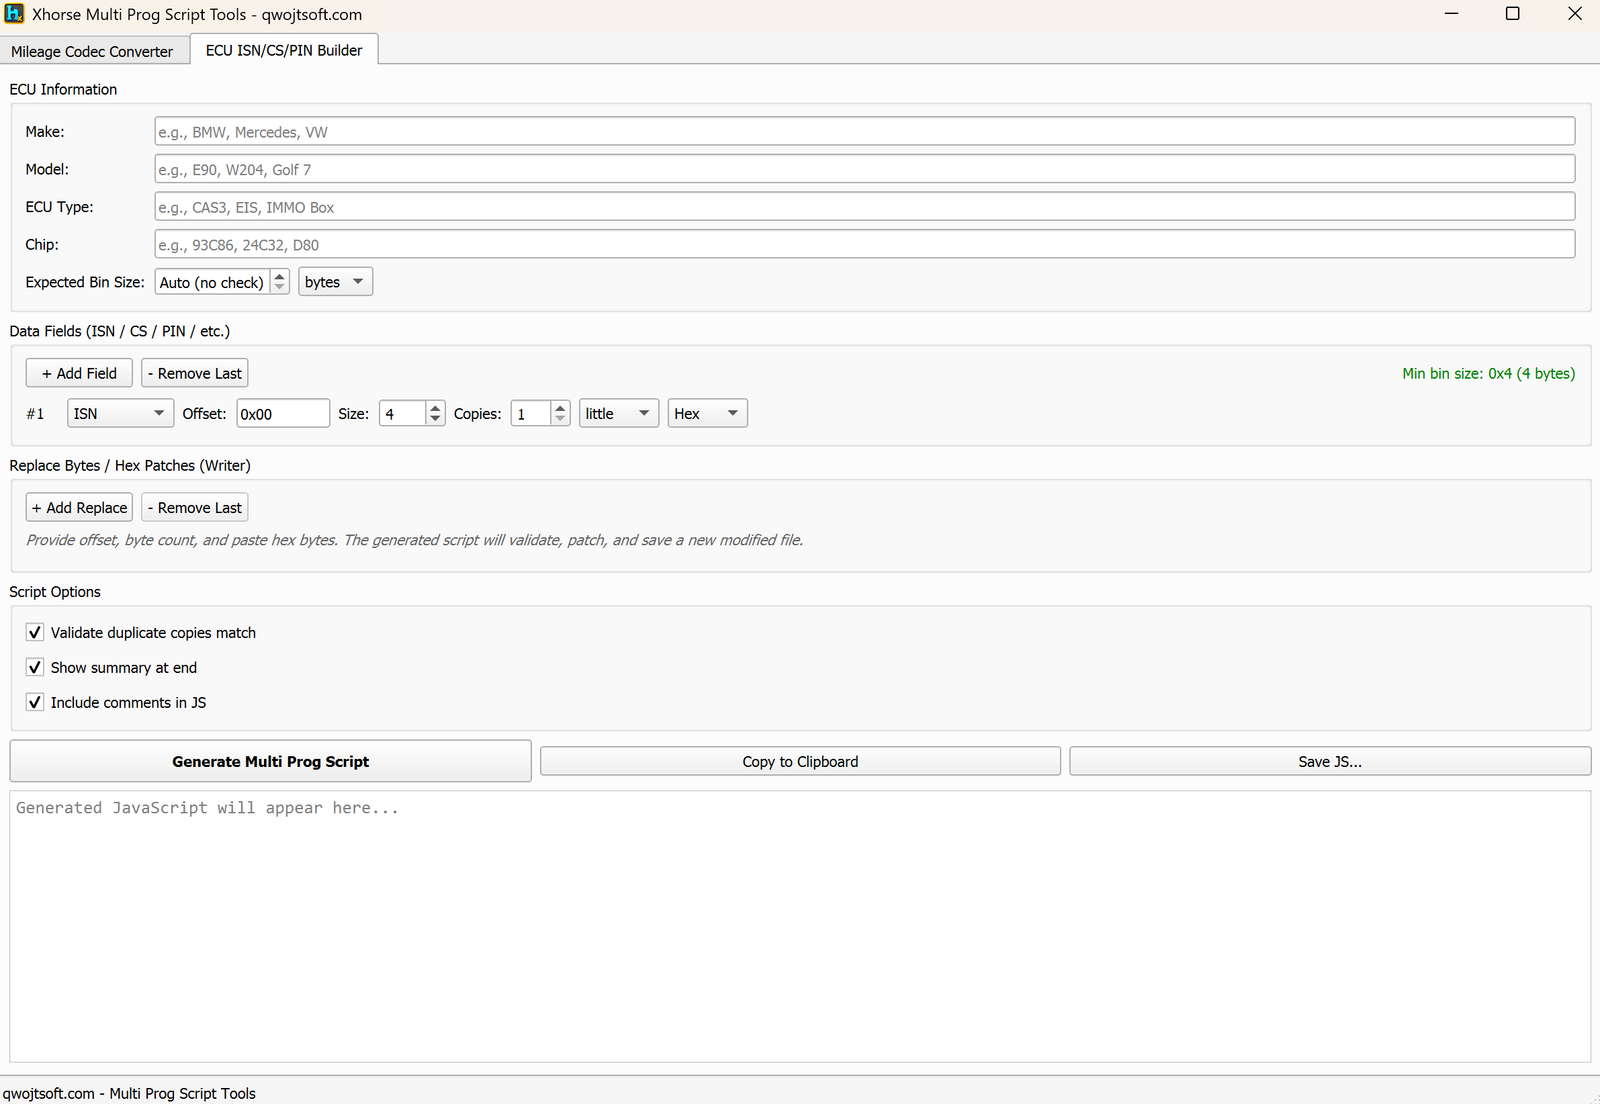The width and height of the screenshot is (1600, 1104).
Task: Click the + Add Field button
Action: 79,373
